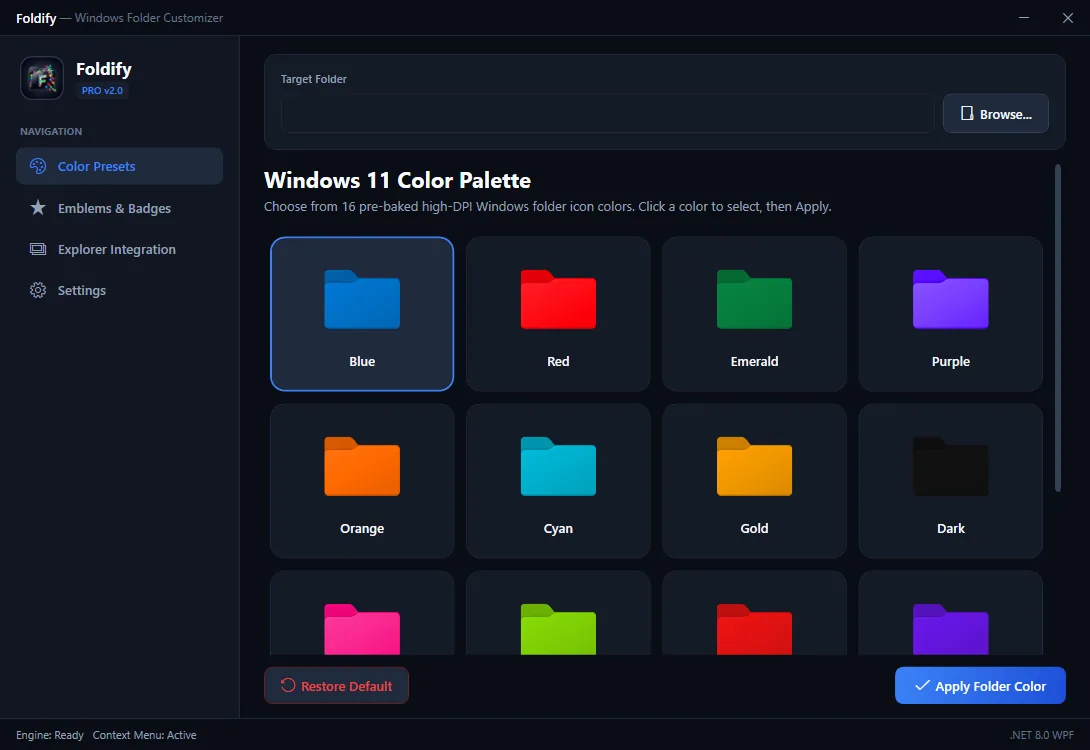Click the Target Folder label

[x=314, y=79]
